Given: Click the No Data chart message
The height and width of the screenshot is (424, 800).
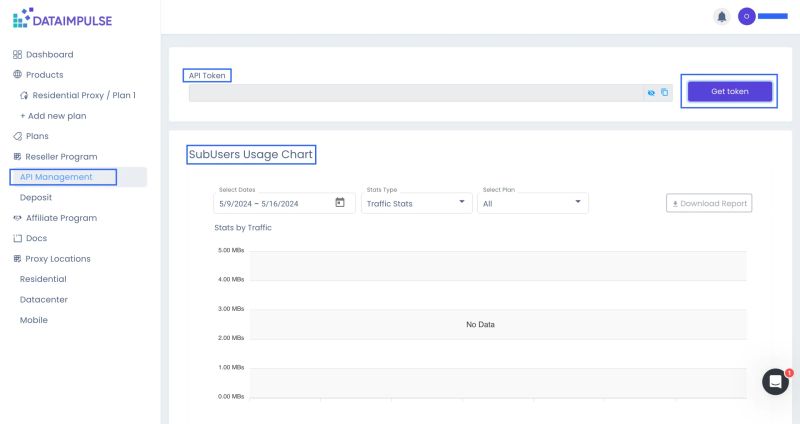Looking at the screenshot, I should coord(480,325).
